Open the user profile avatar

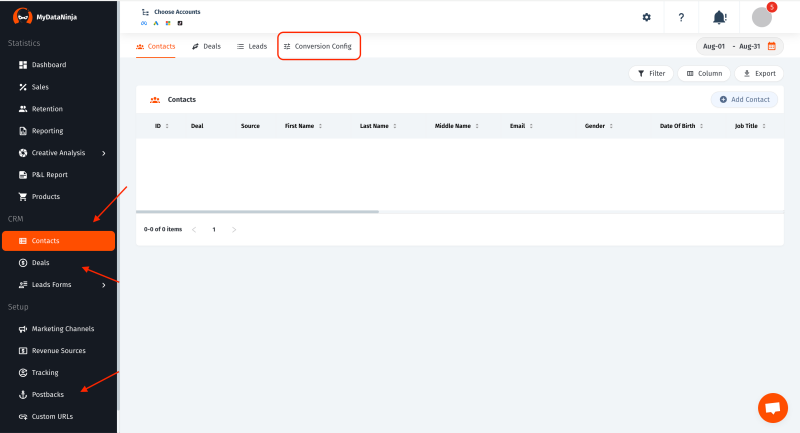click(x=762, y=17)
